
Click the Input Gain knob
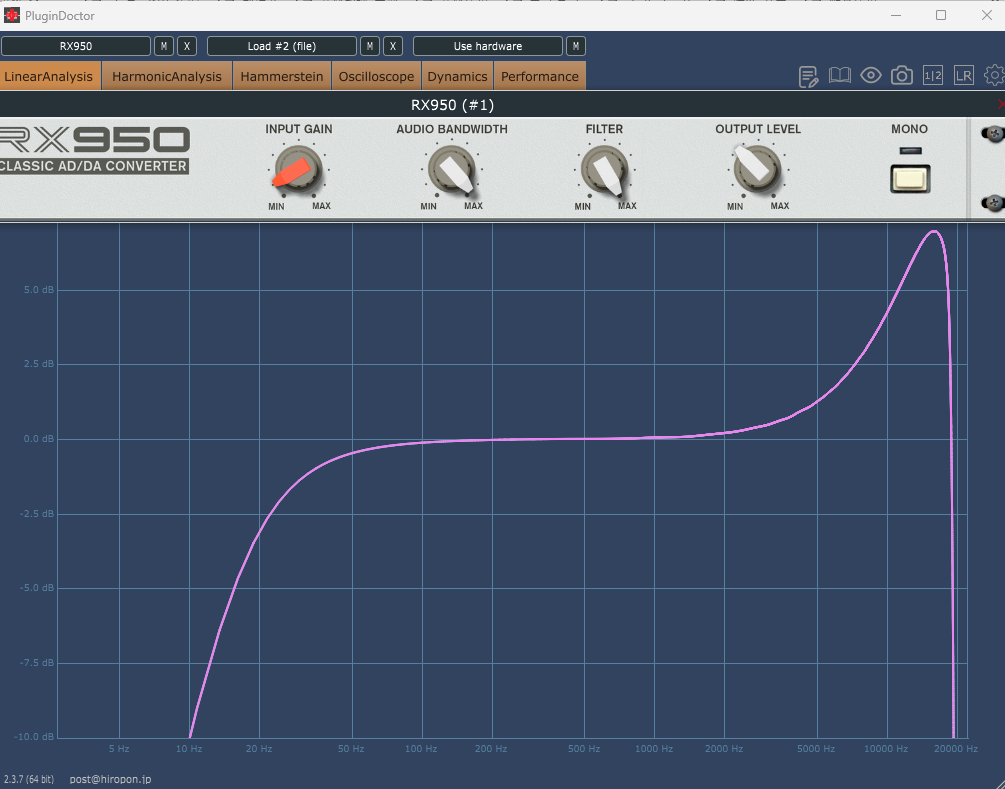(298, 169)
